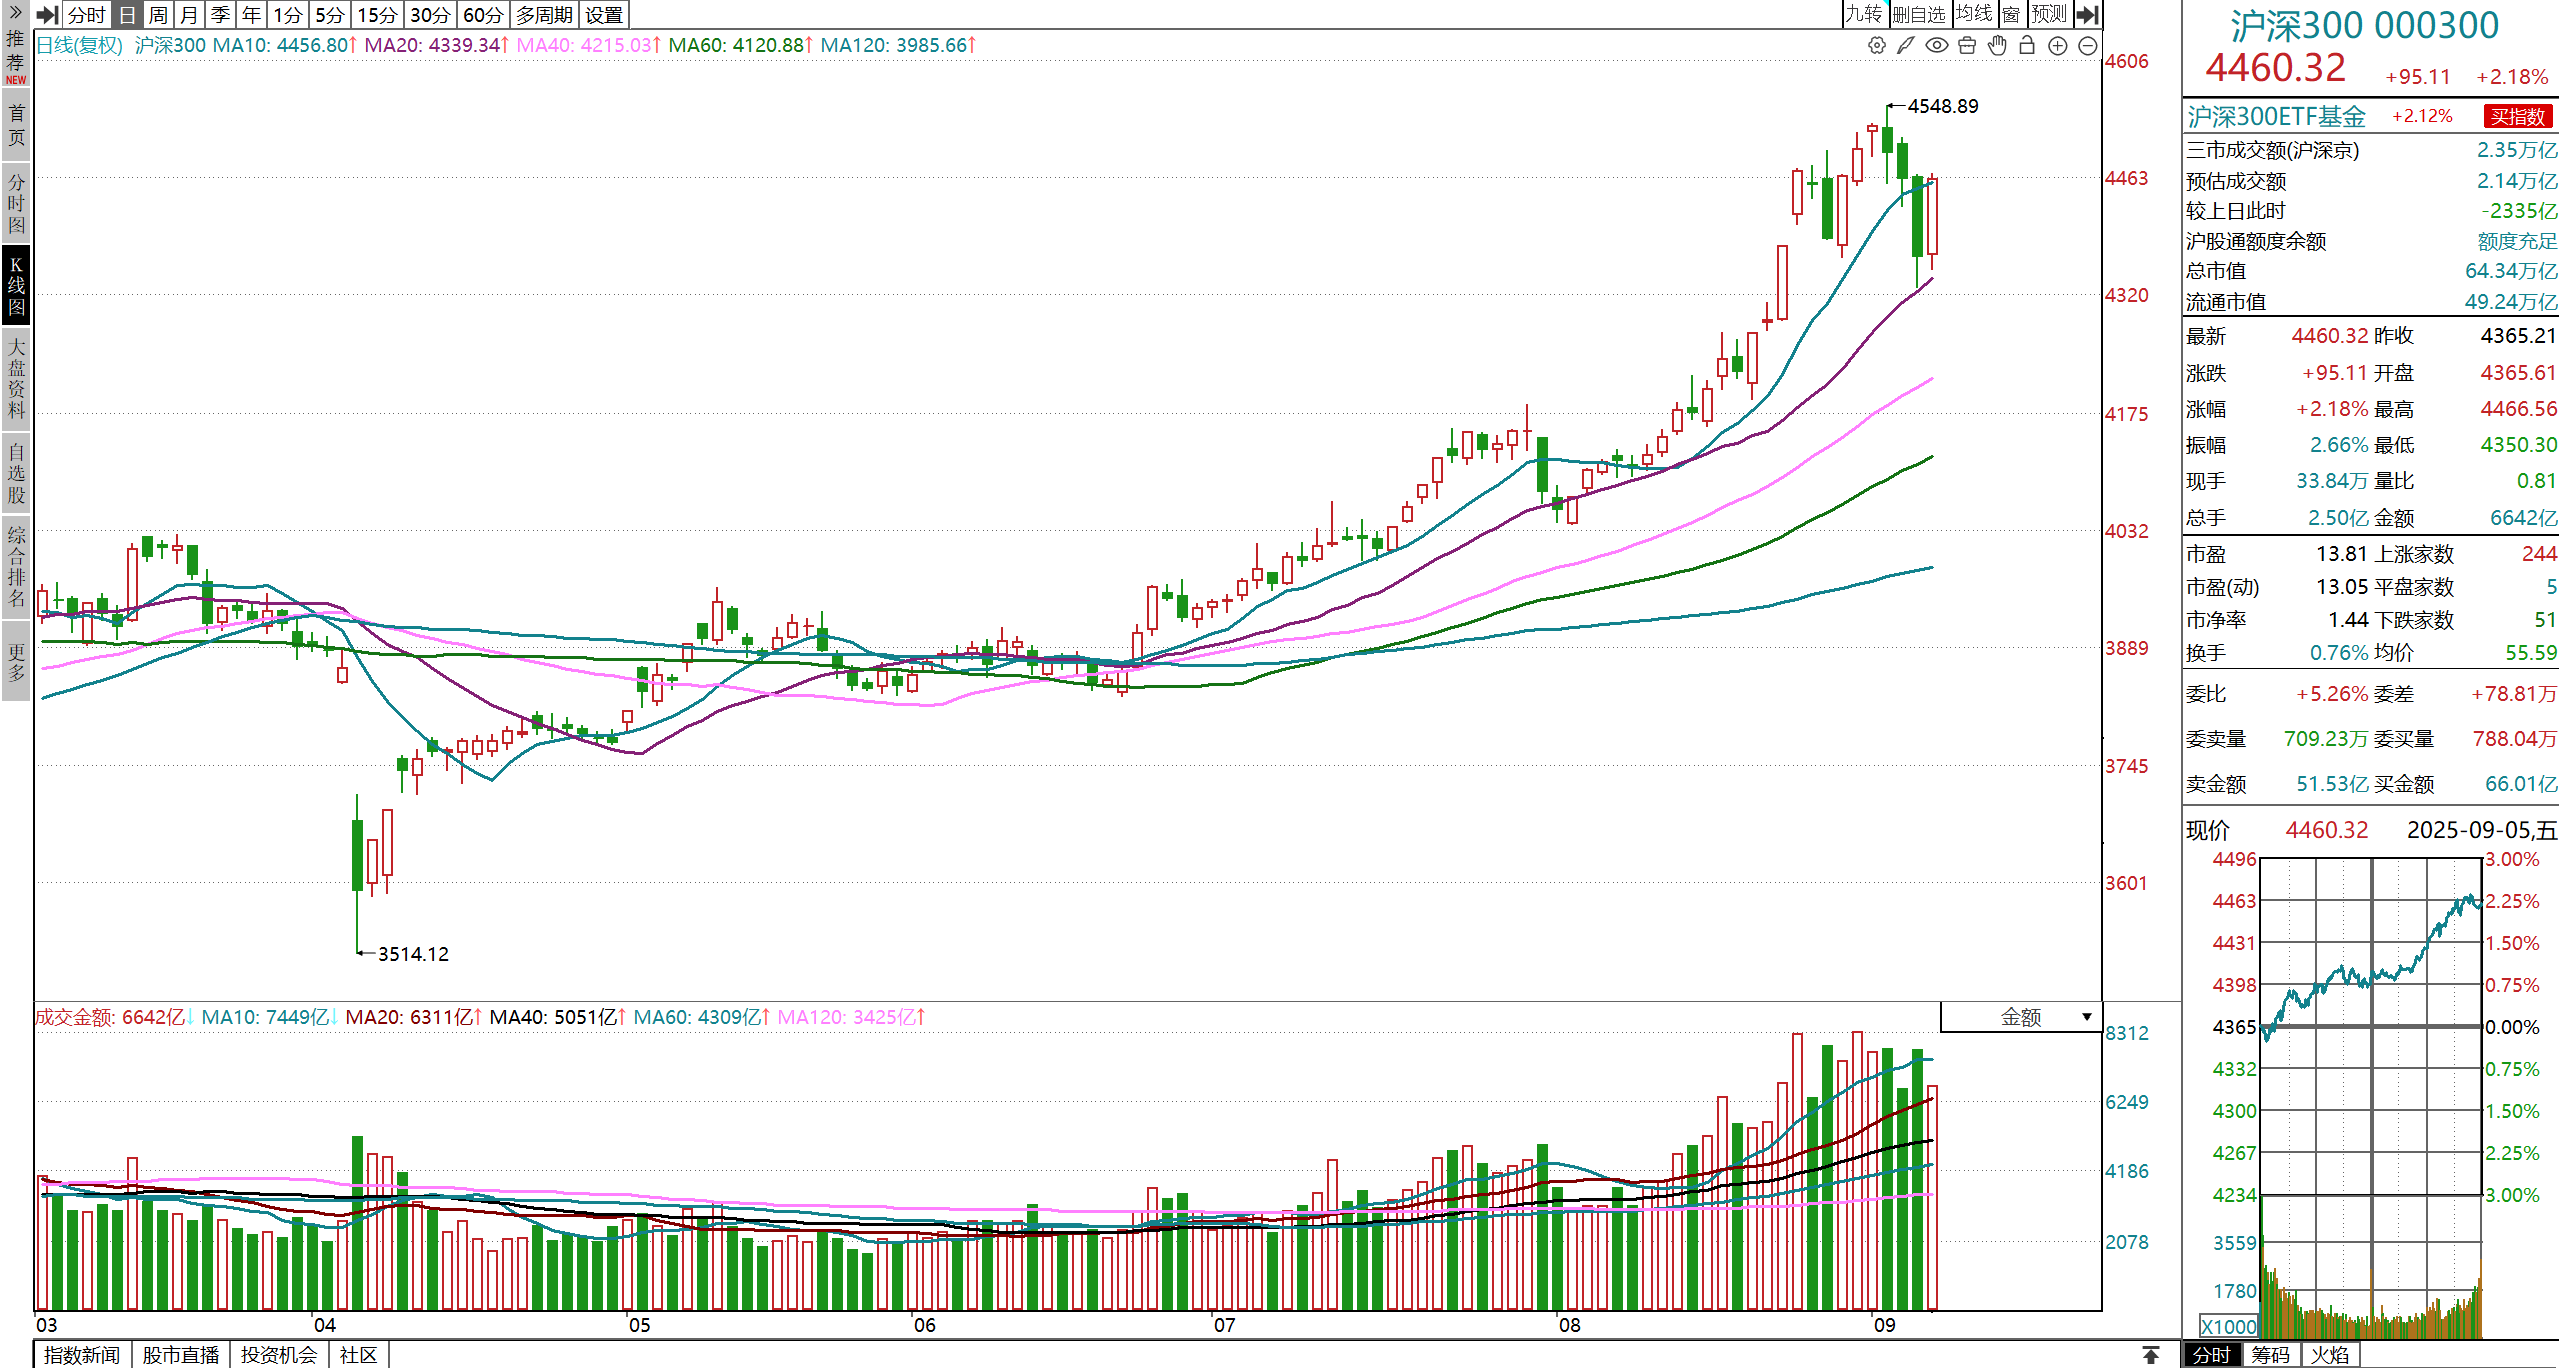Open the 金额 dropdown in volume panel
This screenshot has height=1368, width=2559.
pos(2021,1017)
